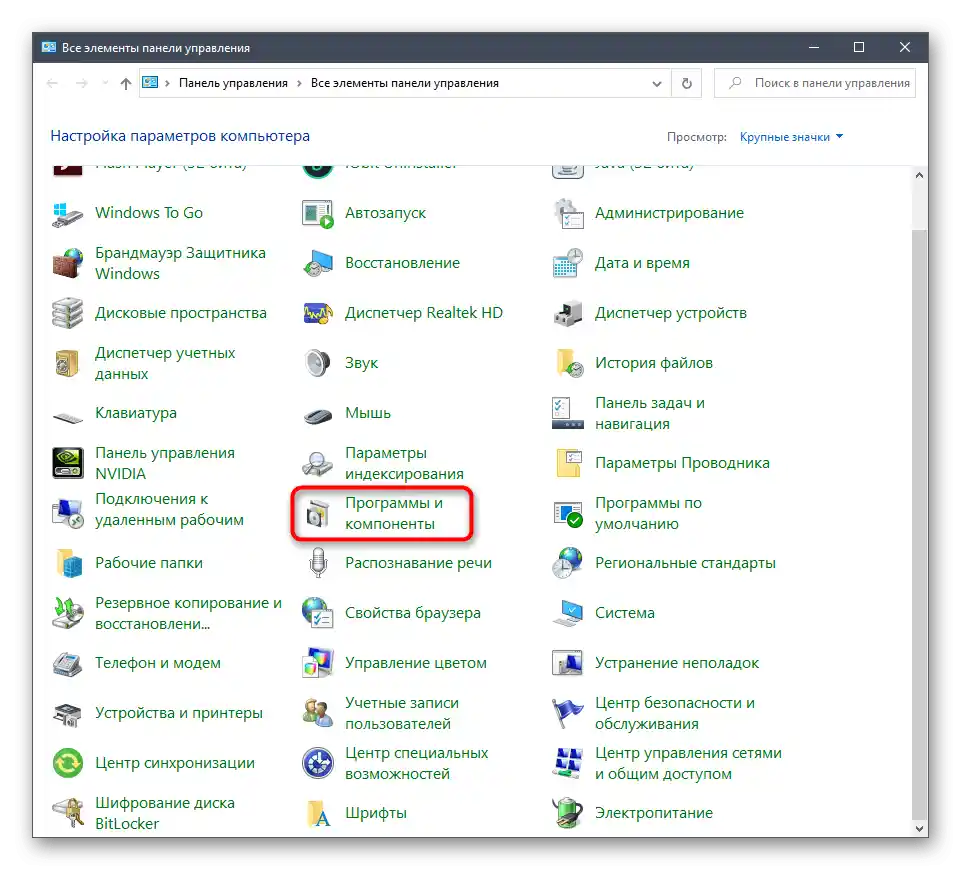This screenshot has width=961, height=870.
Task: Focus the Поиск в панели управления field
Action: [815, 83]
